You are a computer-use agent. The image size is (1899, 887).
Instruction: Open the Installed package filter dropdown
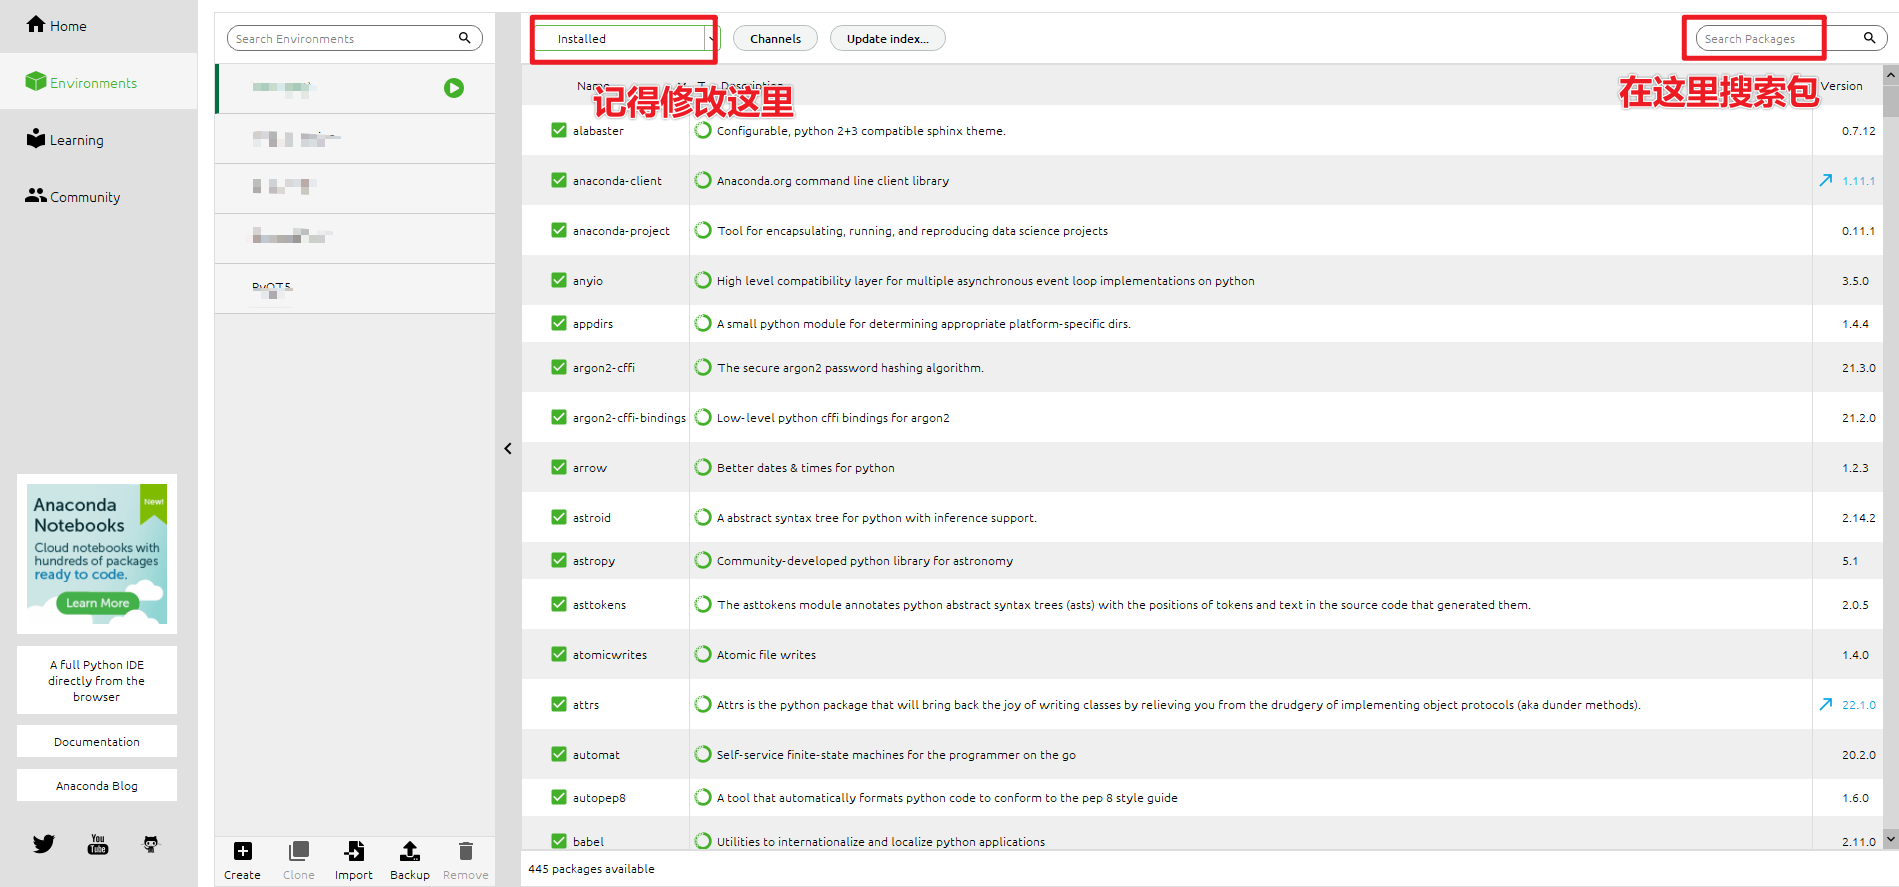coord(624,39)
